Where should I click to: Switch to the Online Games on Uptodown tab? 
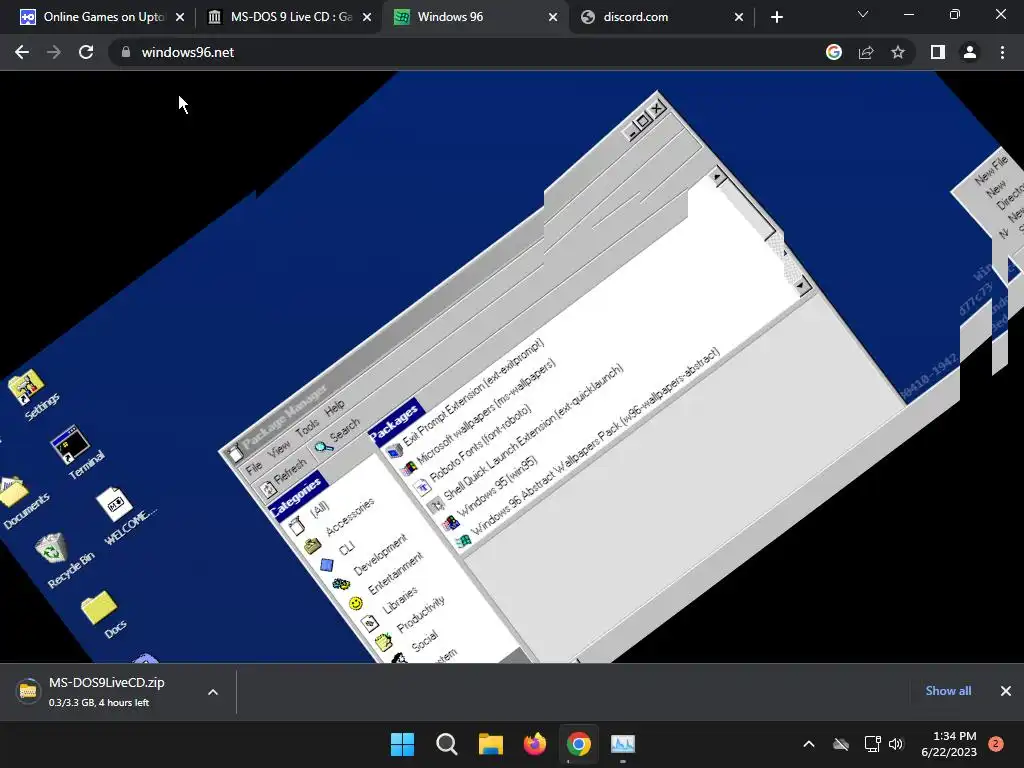(103, 17)
